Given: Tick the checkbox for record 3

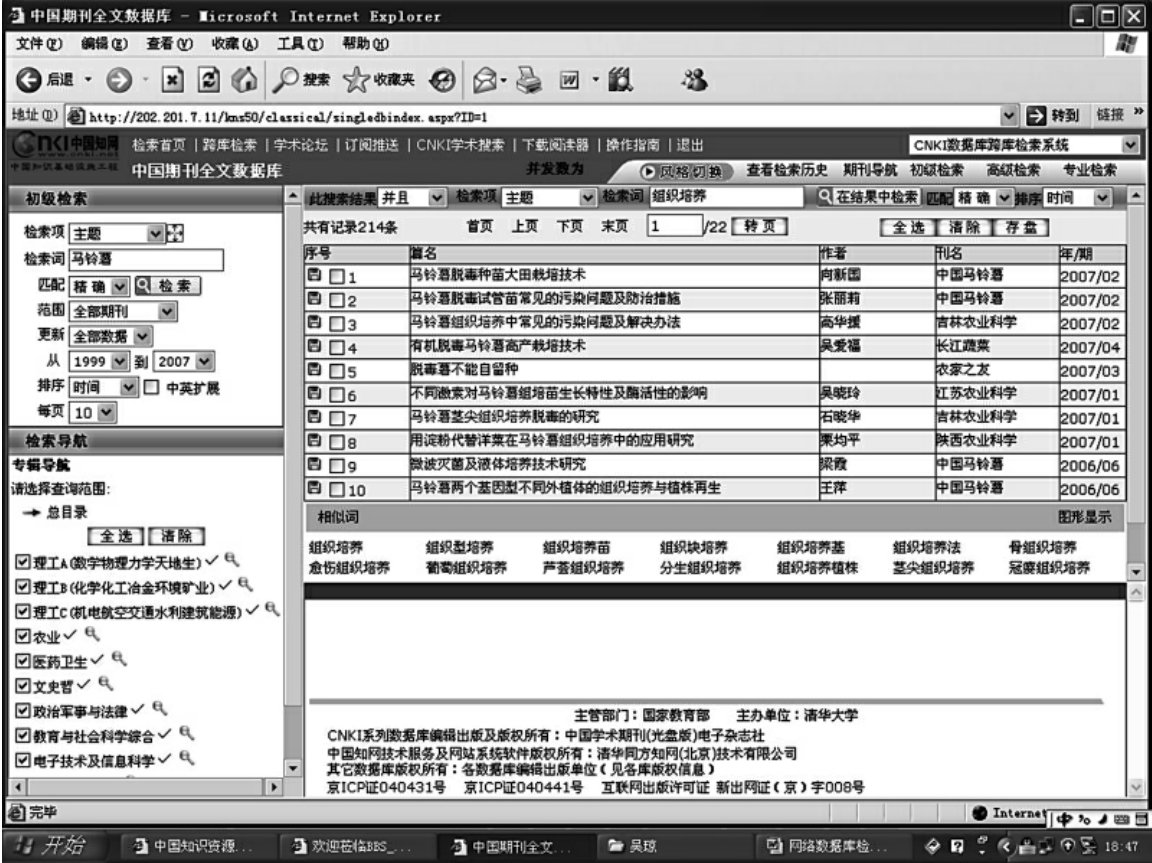Looking at the screenshot, I should click(x=336, y=324).
